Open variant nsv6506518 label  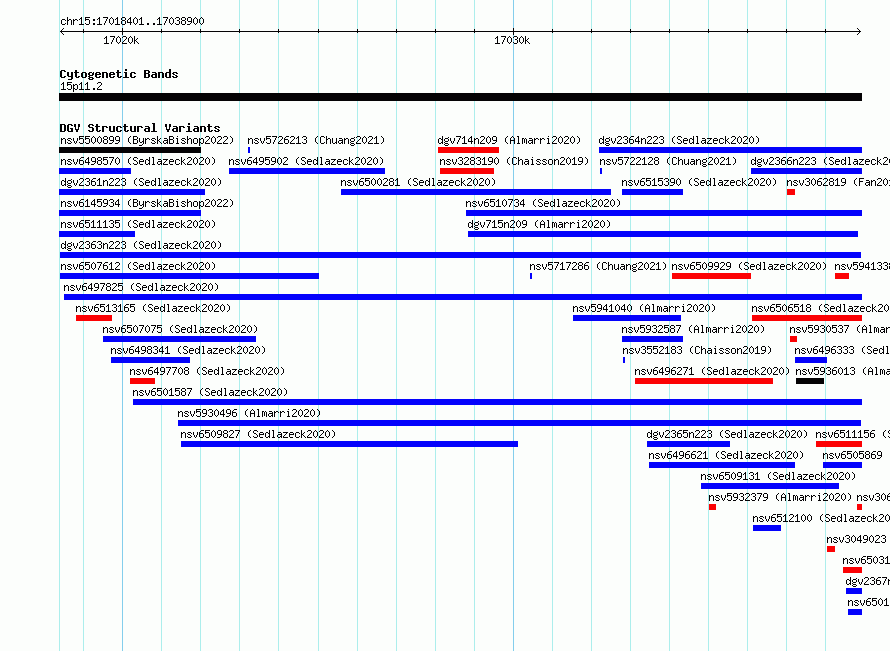(x=820, y=308)
